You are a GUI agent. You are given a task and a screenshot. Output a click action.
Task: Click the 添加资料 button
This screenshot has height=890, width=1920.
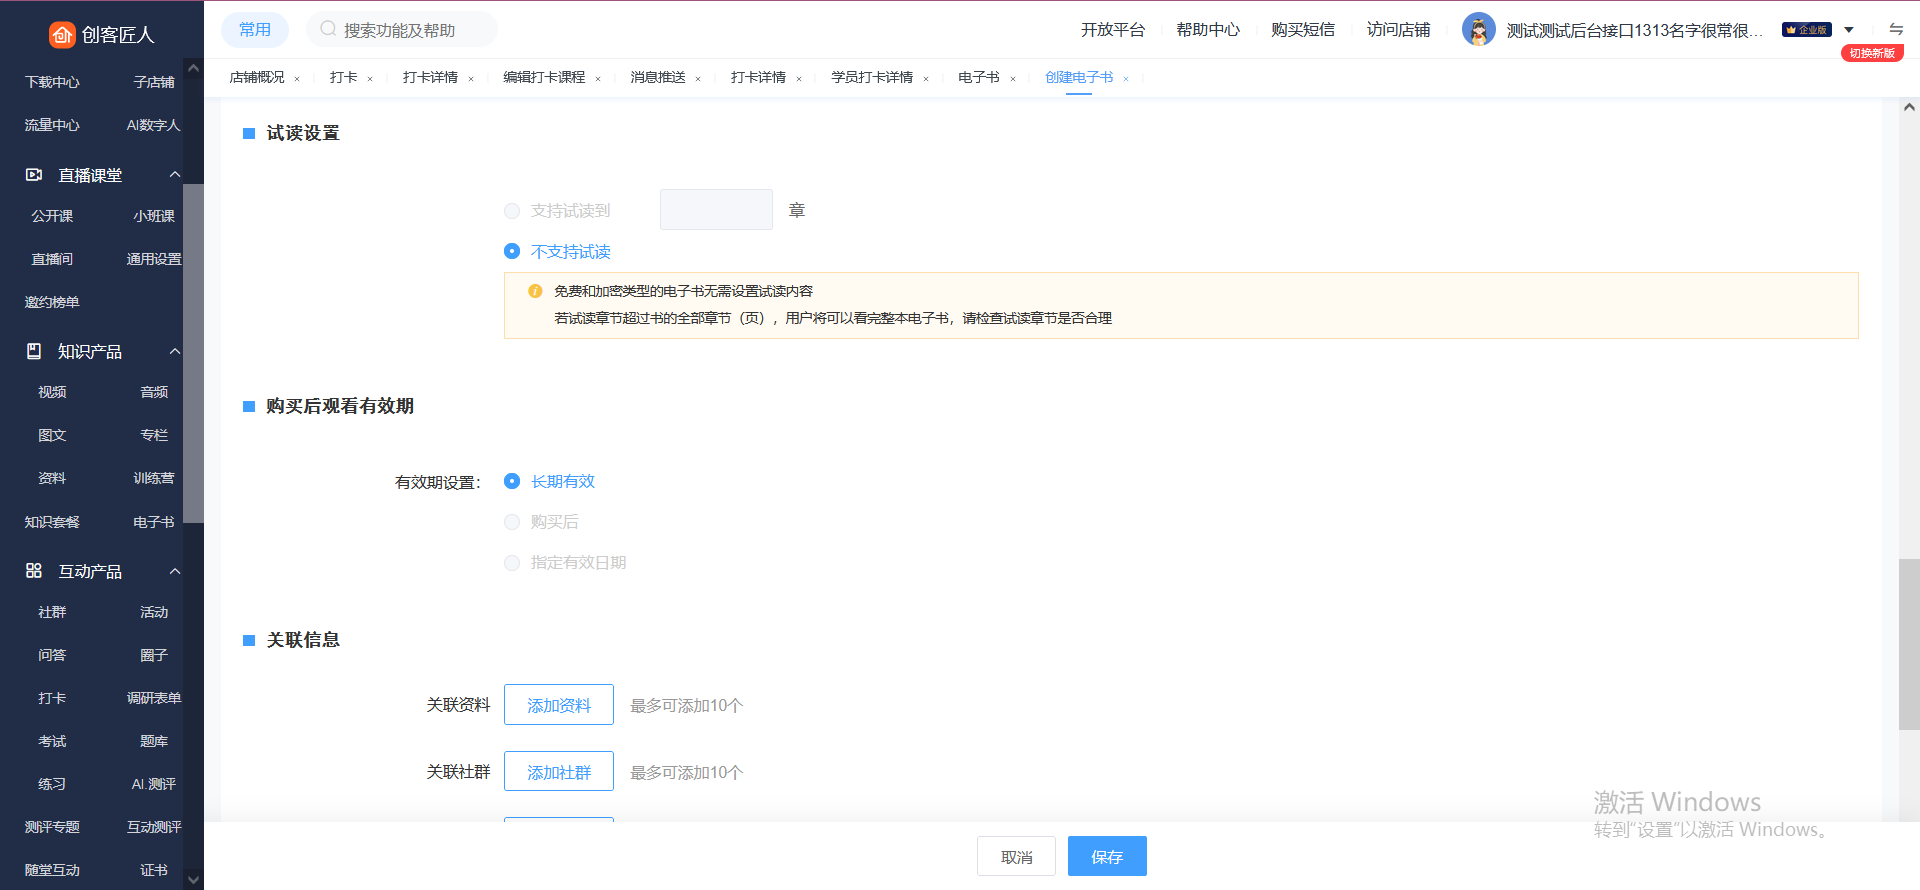point(558,705)
